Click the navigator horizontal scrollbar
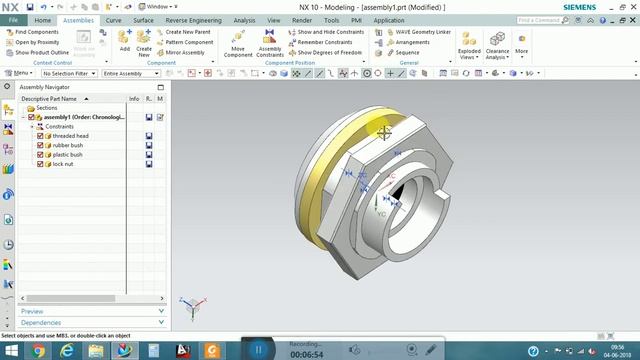Image resolution: width=640 pixels, height=360 pixels. 70,298
